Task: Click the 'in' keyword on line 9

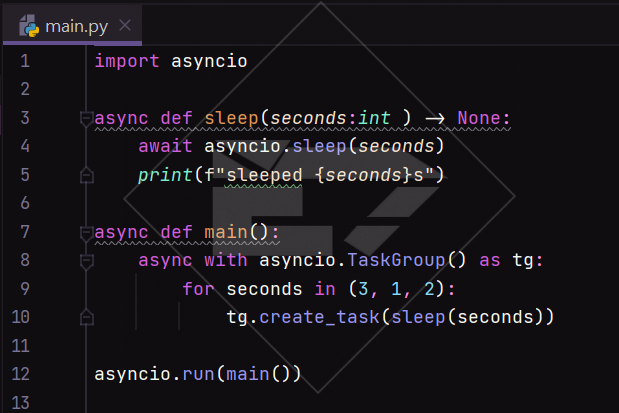Action: (325, 289)
